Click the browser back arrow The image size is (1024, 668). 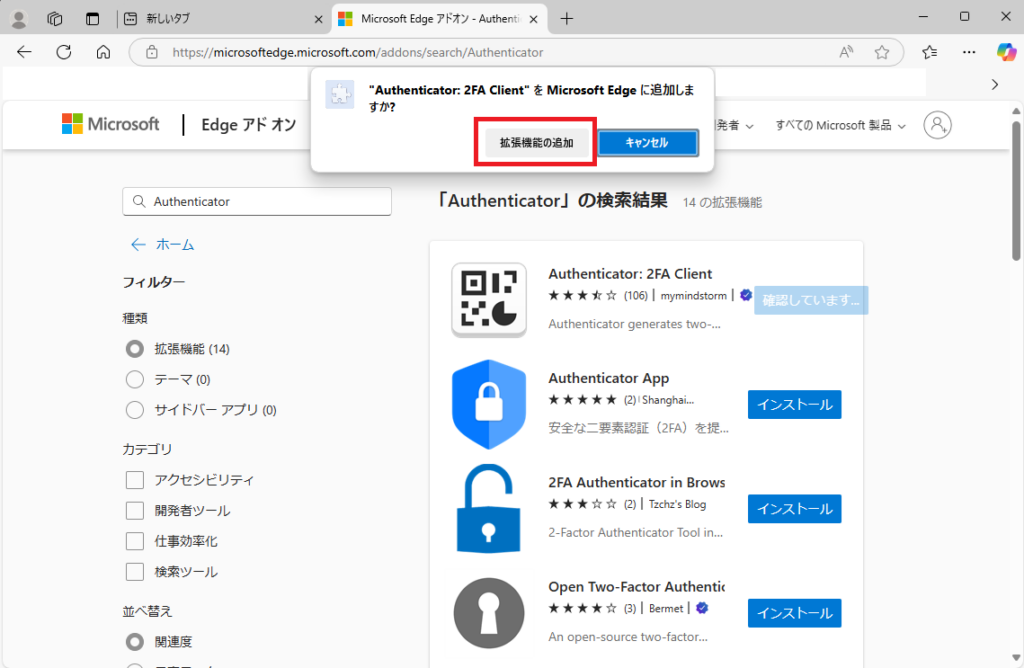pos(24,52)
